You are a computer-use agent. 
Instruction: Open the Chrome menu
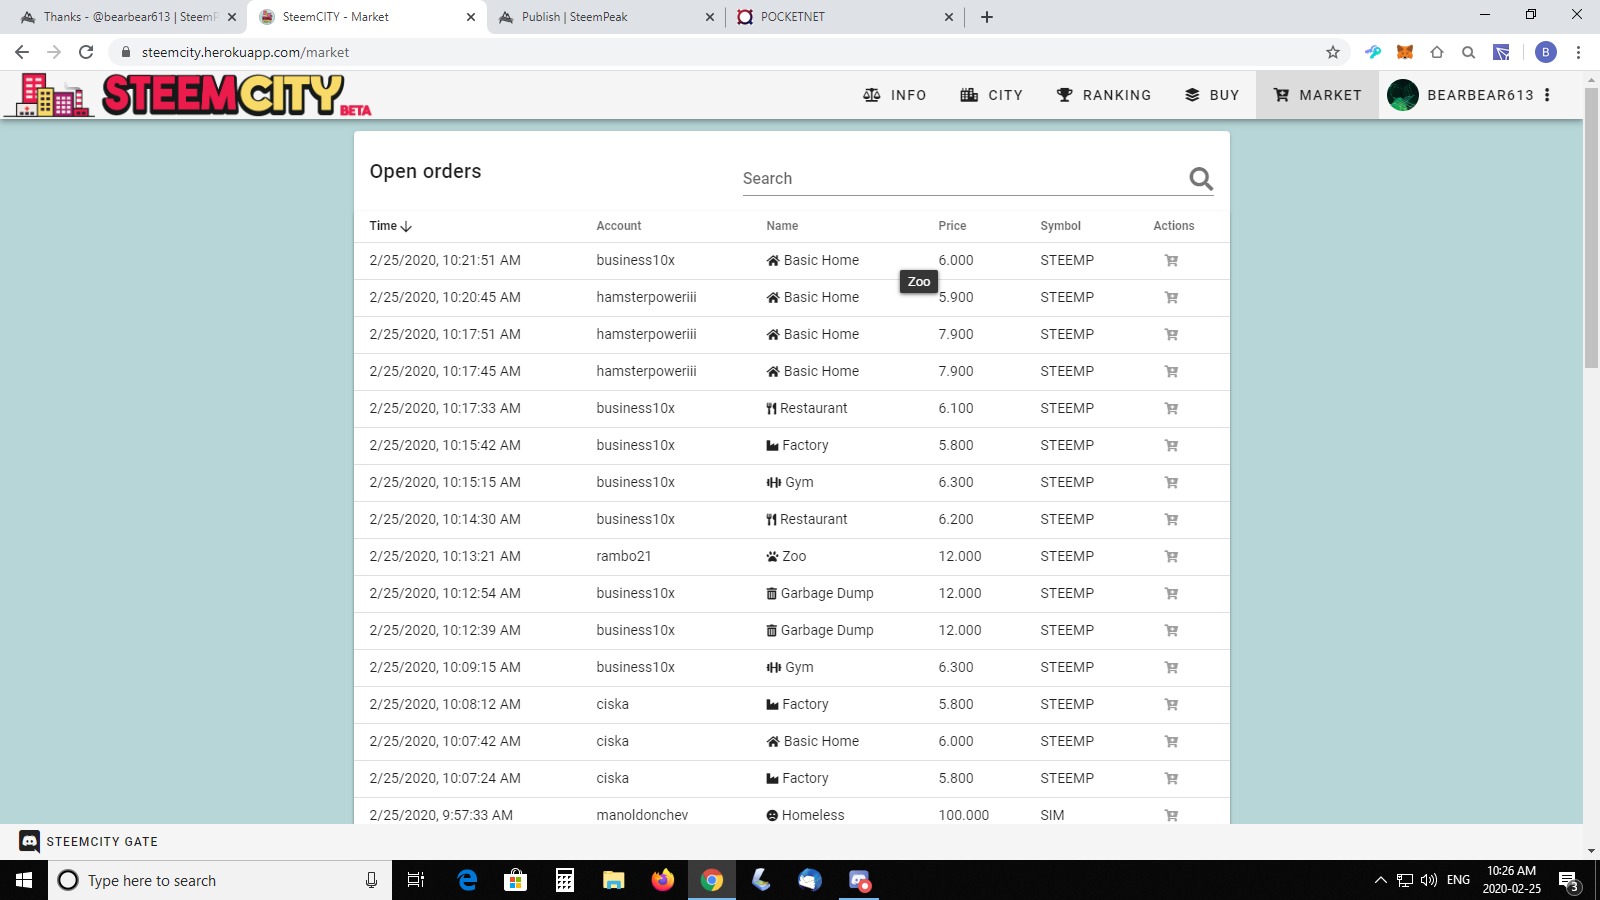point(1578,52)
